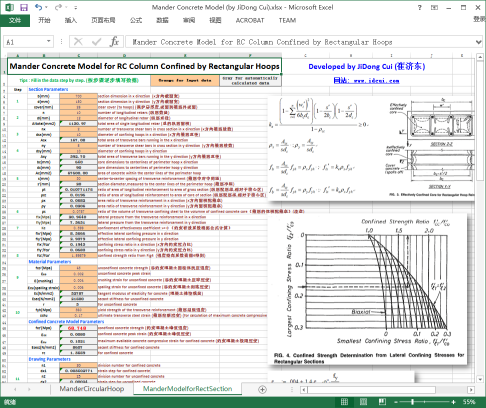Click the Cancel (X) formula bar icon
Viewport: 486px width, 408px height.
pyautogui.click(x=78, y=42)
